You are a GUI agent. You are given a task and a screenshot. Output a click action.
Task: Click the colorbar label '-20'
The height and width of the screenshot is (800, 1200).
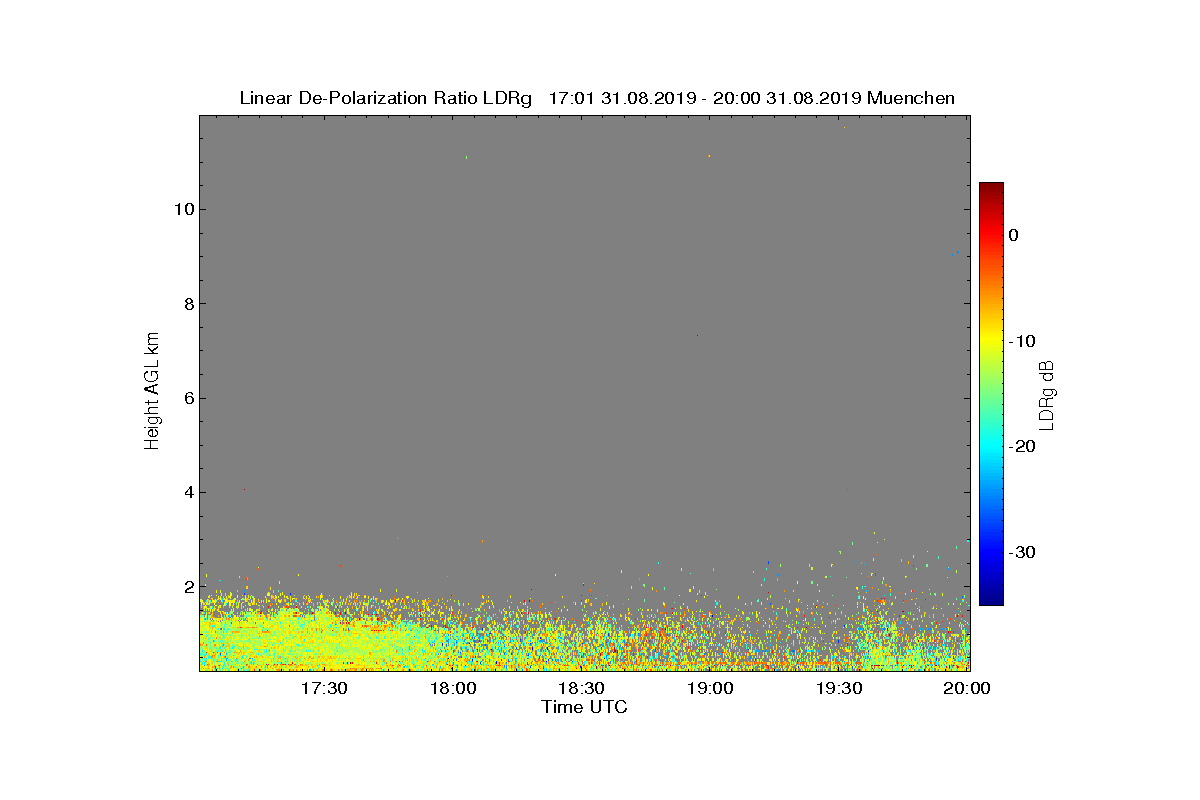(1022, 446)
